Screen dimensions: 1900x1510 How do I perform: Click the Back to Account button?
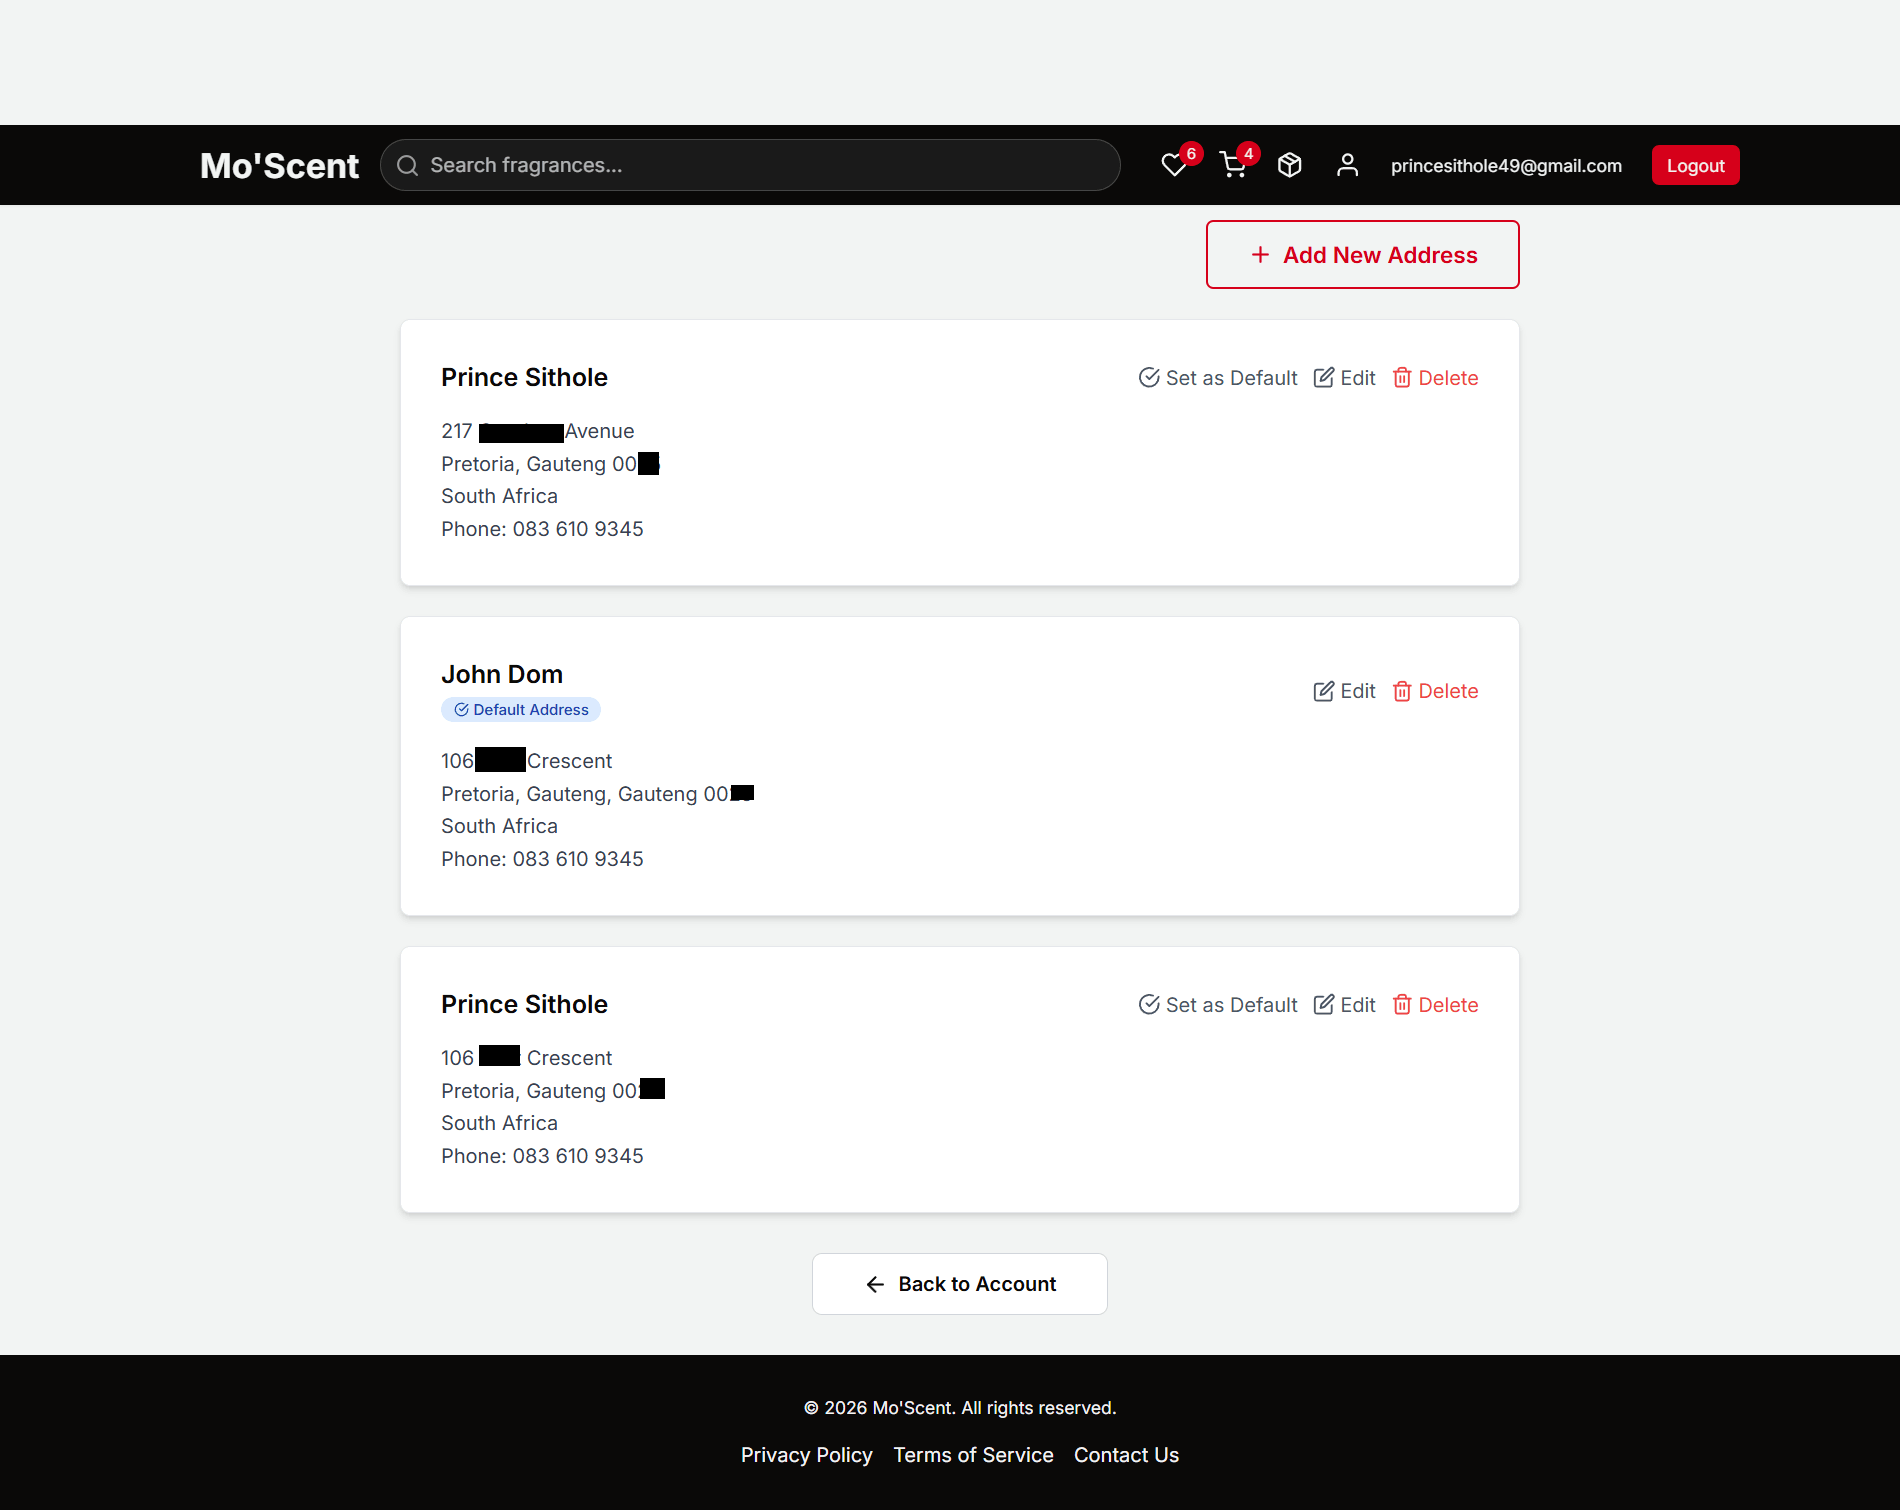[x=959, y=1284]
